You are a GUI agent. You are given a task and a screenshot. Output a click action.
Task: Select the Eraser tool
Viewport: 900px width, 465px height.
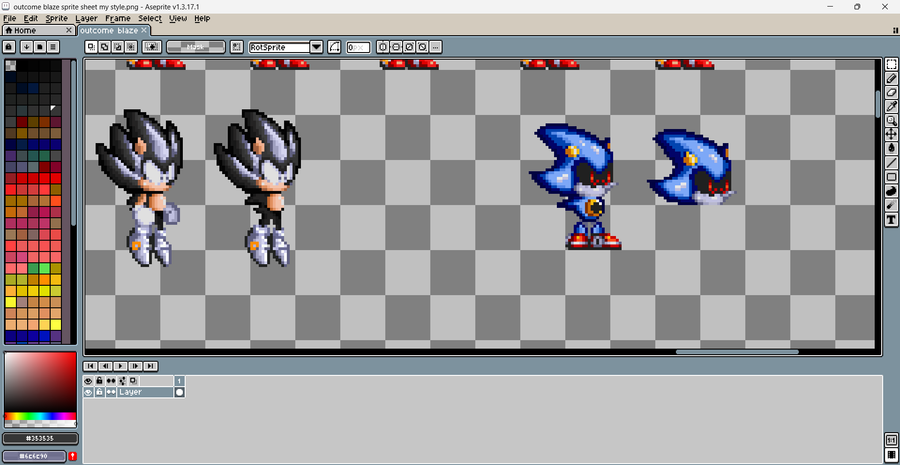(891, 92)
